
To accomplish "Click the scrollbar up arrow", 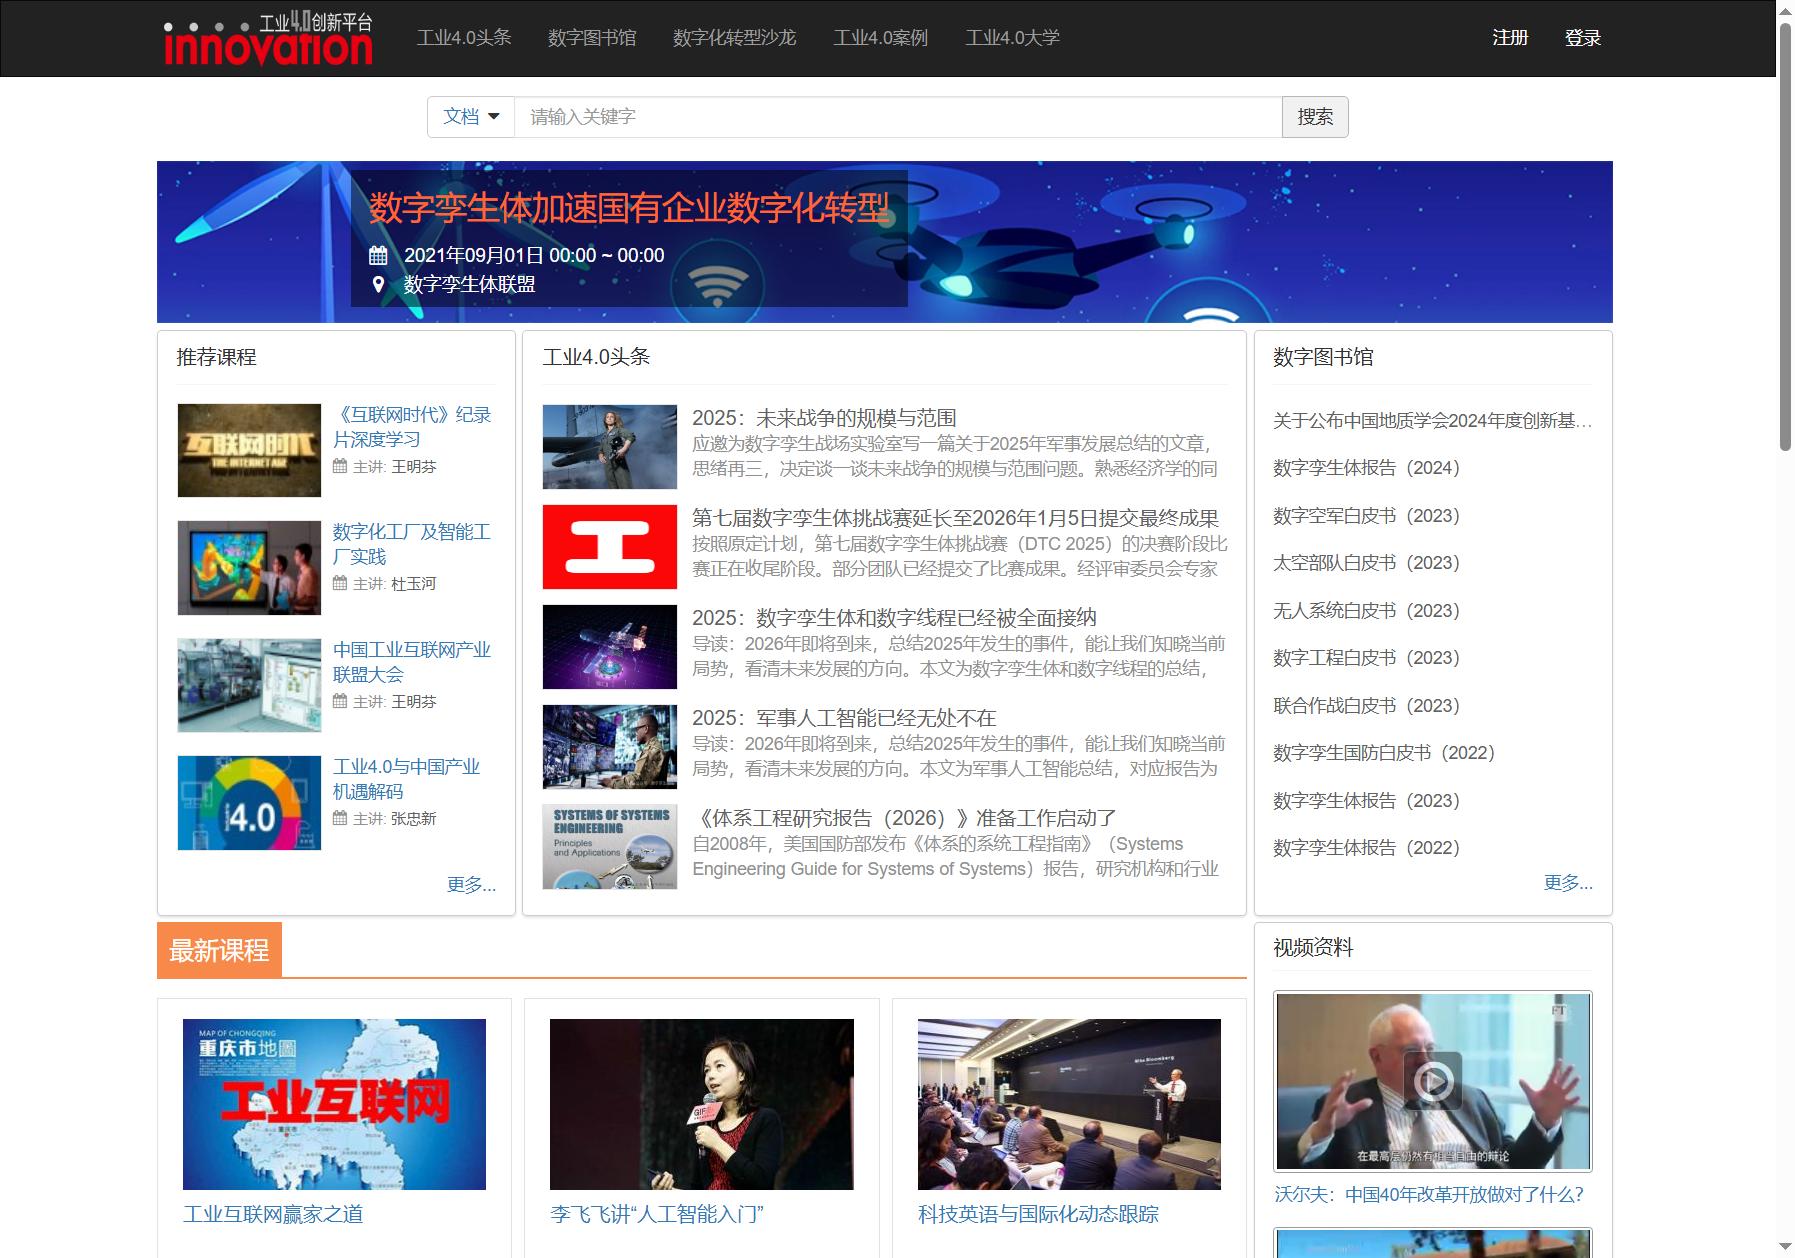I will tap(1785, 9).
